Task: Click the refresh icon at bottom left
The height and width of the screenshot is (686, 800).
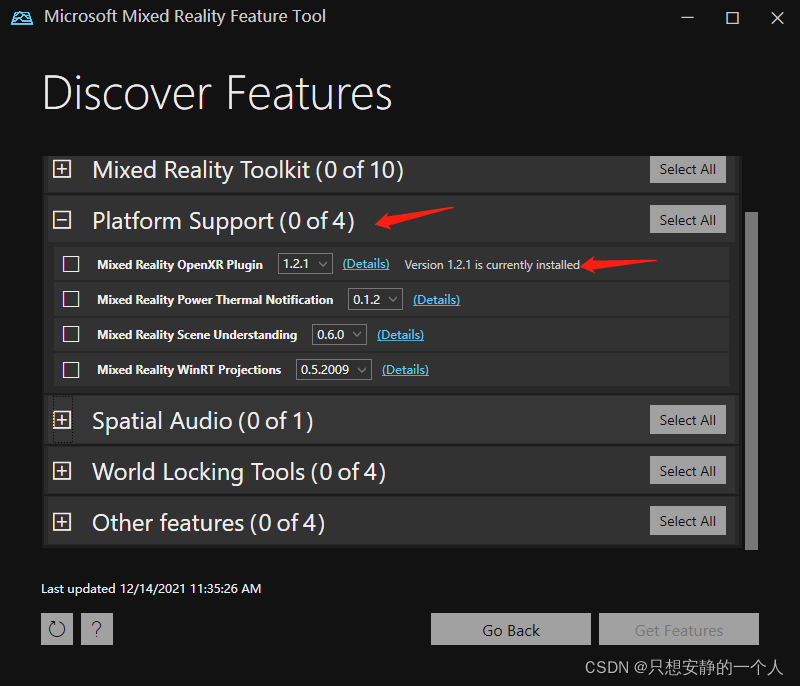Action: pos(56,629)
